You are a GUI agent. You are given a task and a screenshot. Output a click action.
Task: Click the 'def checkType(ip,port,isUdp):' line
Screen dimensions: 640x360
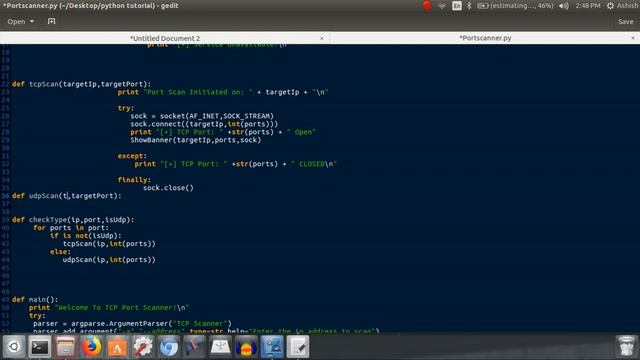pos(73,220)
